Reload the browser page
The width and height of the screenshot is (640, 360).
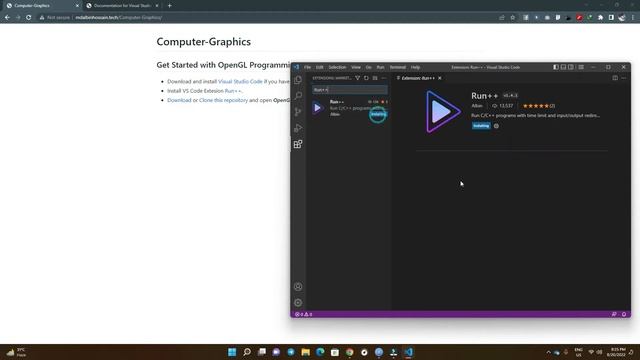point(29,18)
